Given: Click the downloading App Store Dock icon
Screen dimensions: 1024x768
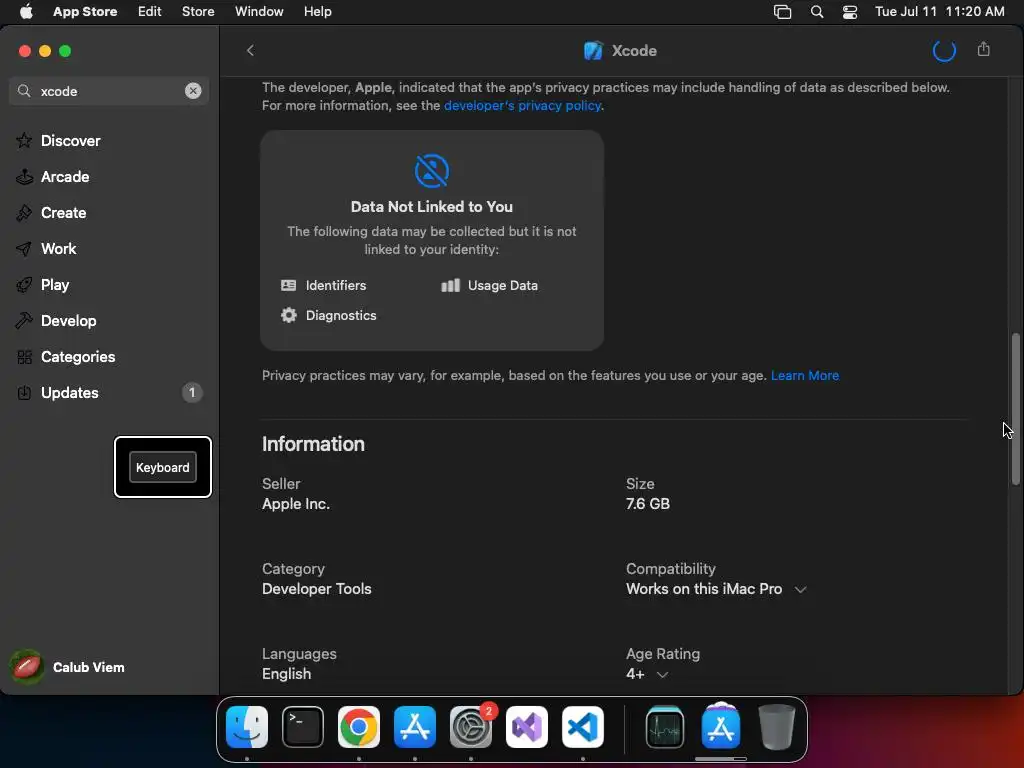Looking at the screenshot, I should 721,727.
